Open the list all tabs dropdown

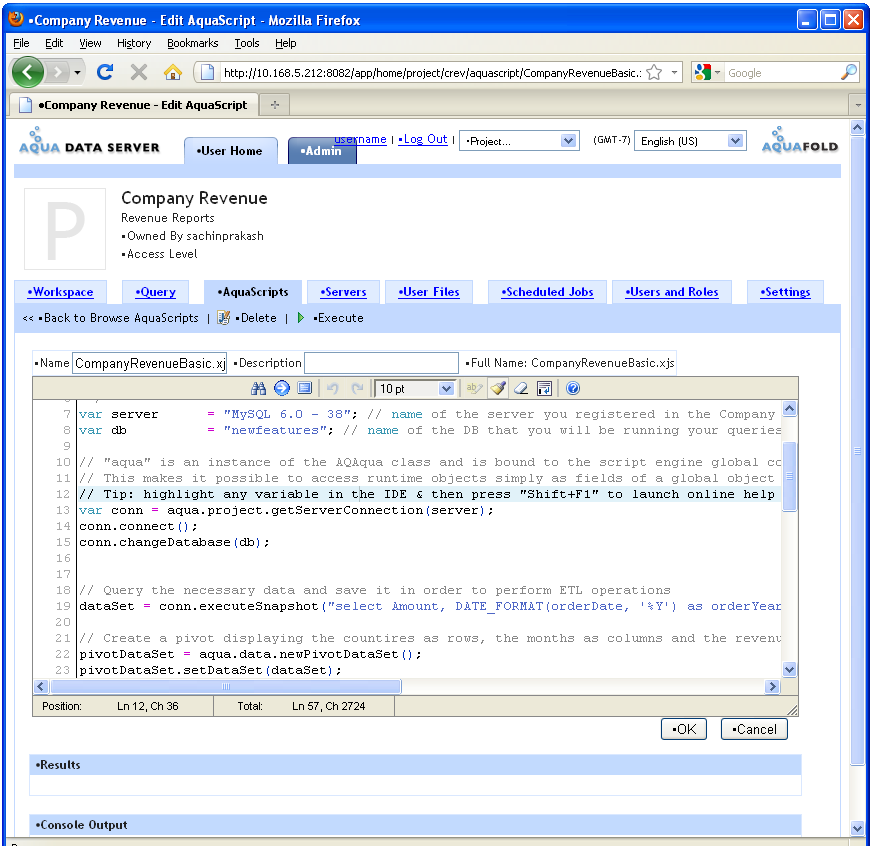858,105
